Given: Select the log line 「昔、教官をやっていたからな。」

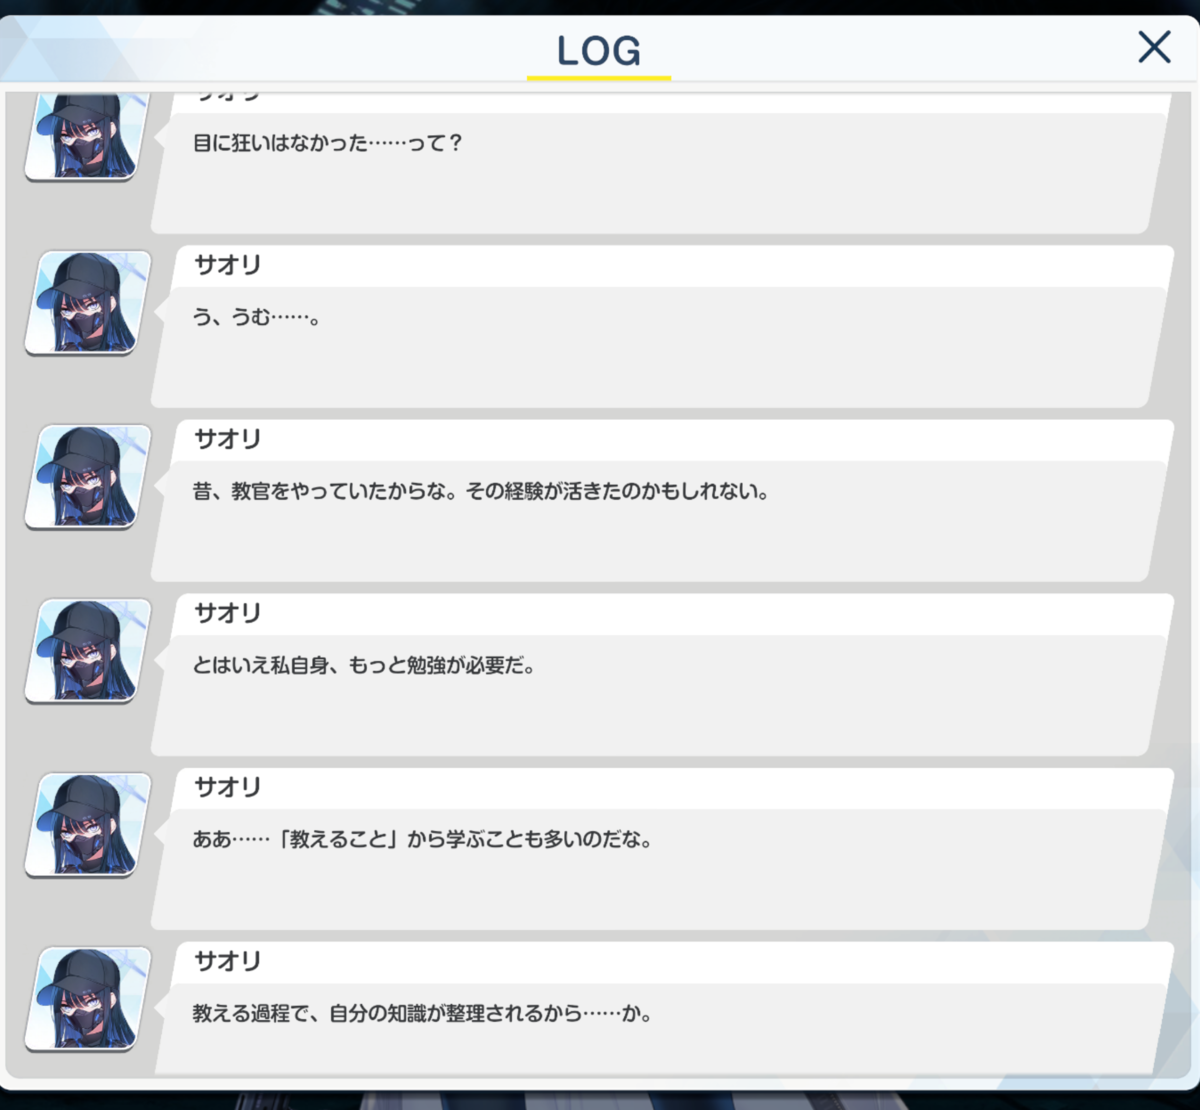Looking at the screenshot, I should point(481,492).
